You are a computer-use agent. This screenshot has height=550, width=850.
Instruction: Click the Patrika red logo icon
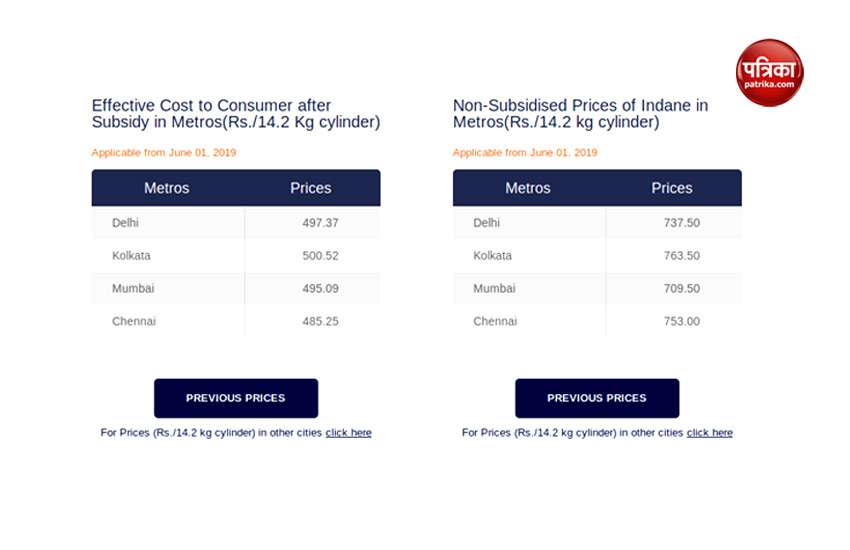tap(769, 73)
